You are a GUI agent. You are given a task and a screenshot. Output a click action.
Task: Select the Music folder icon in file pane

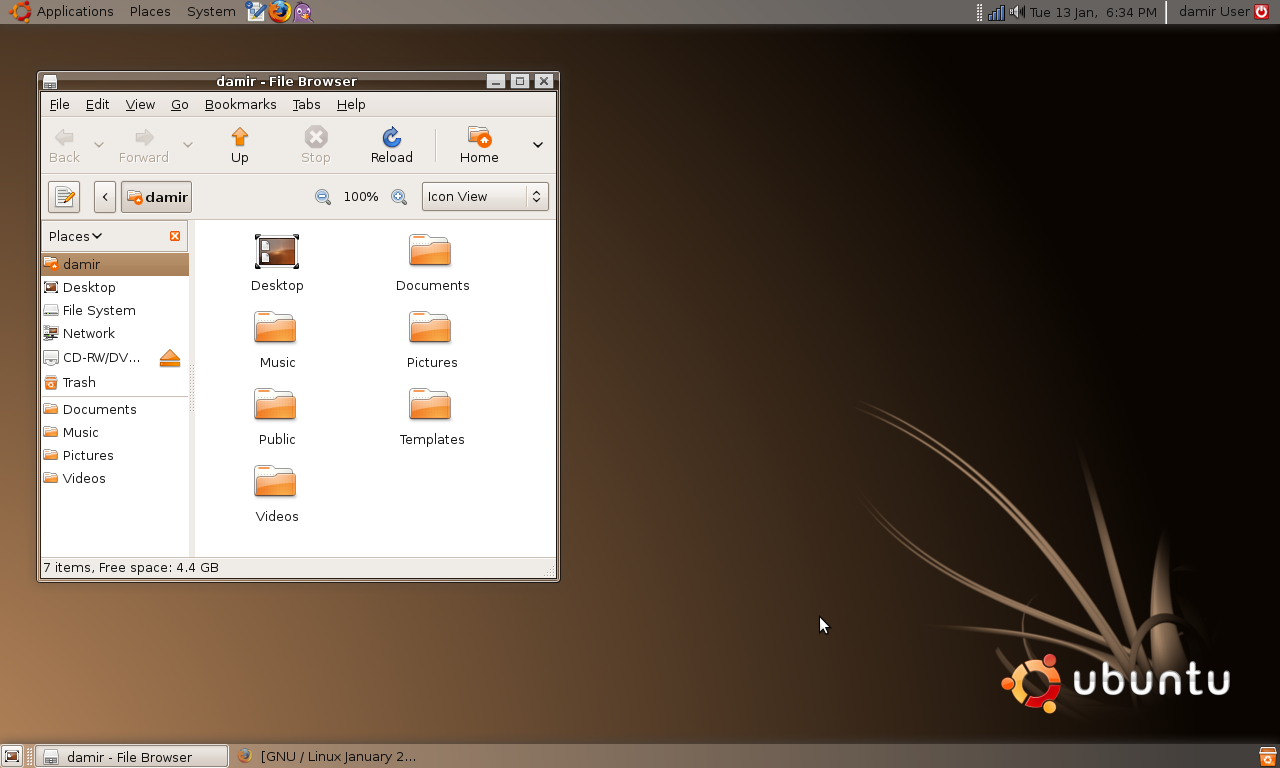(x=275, y=328)
